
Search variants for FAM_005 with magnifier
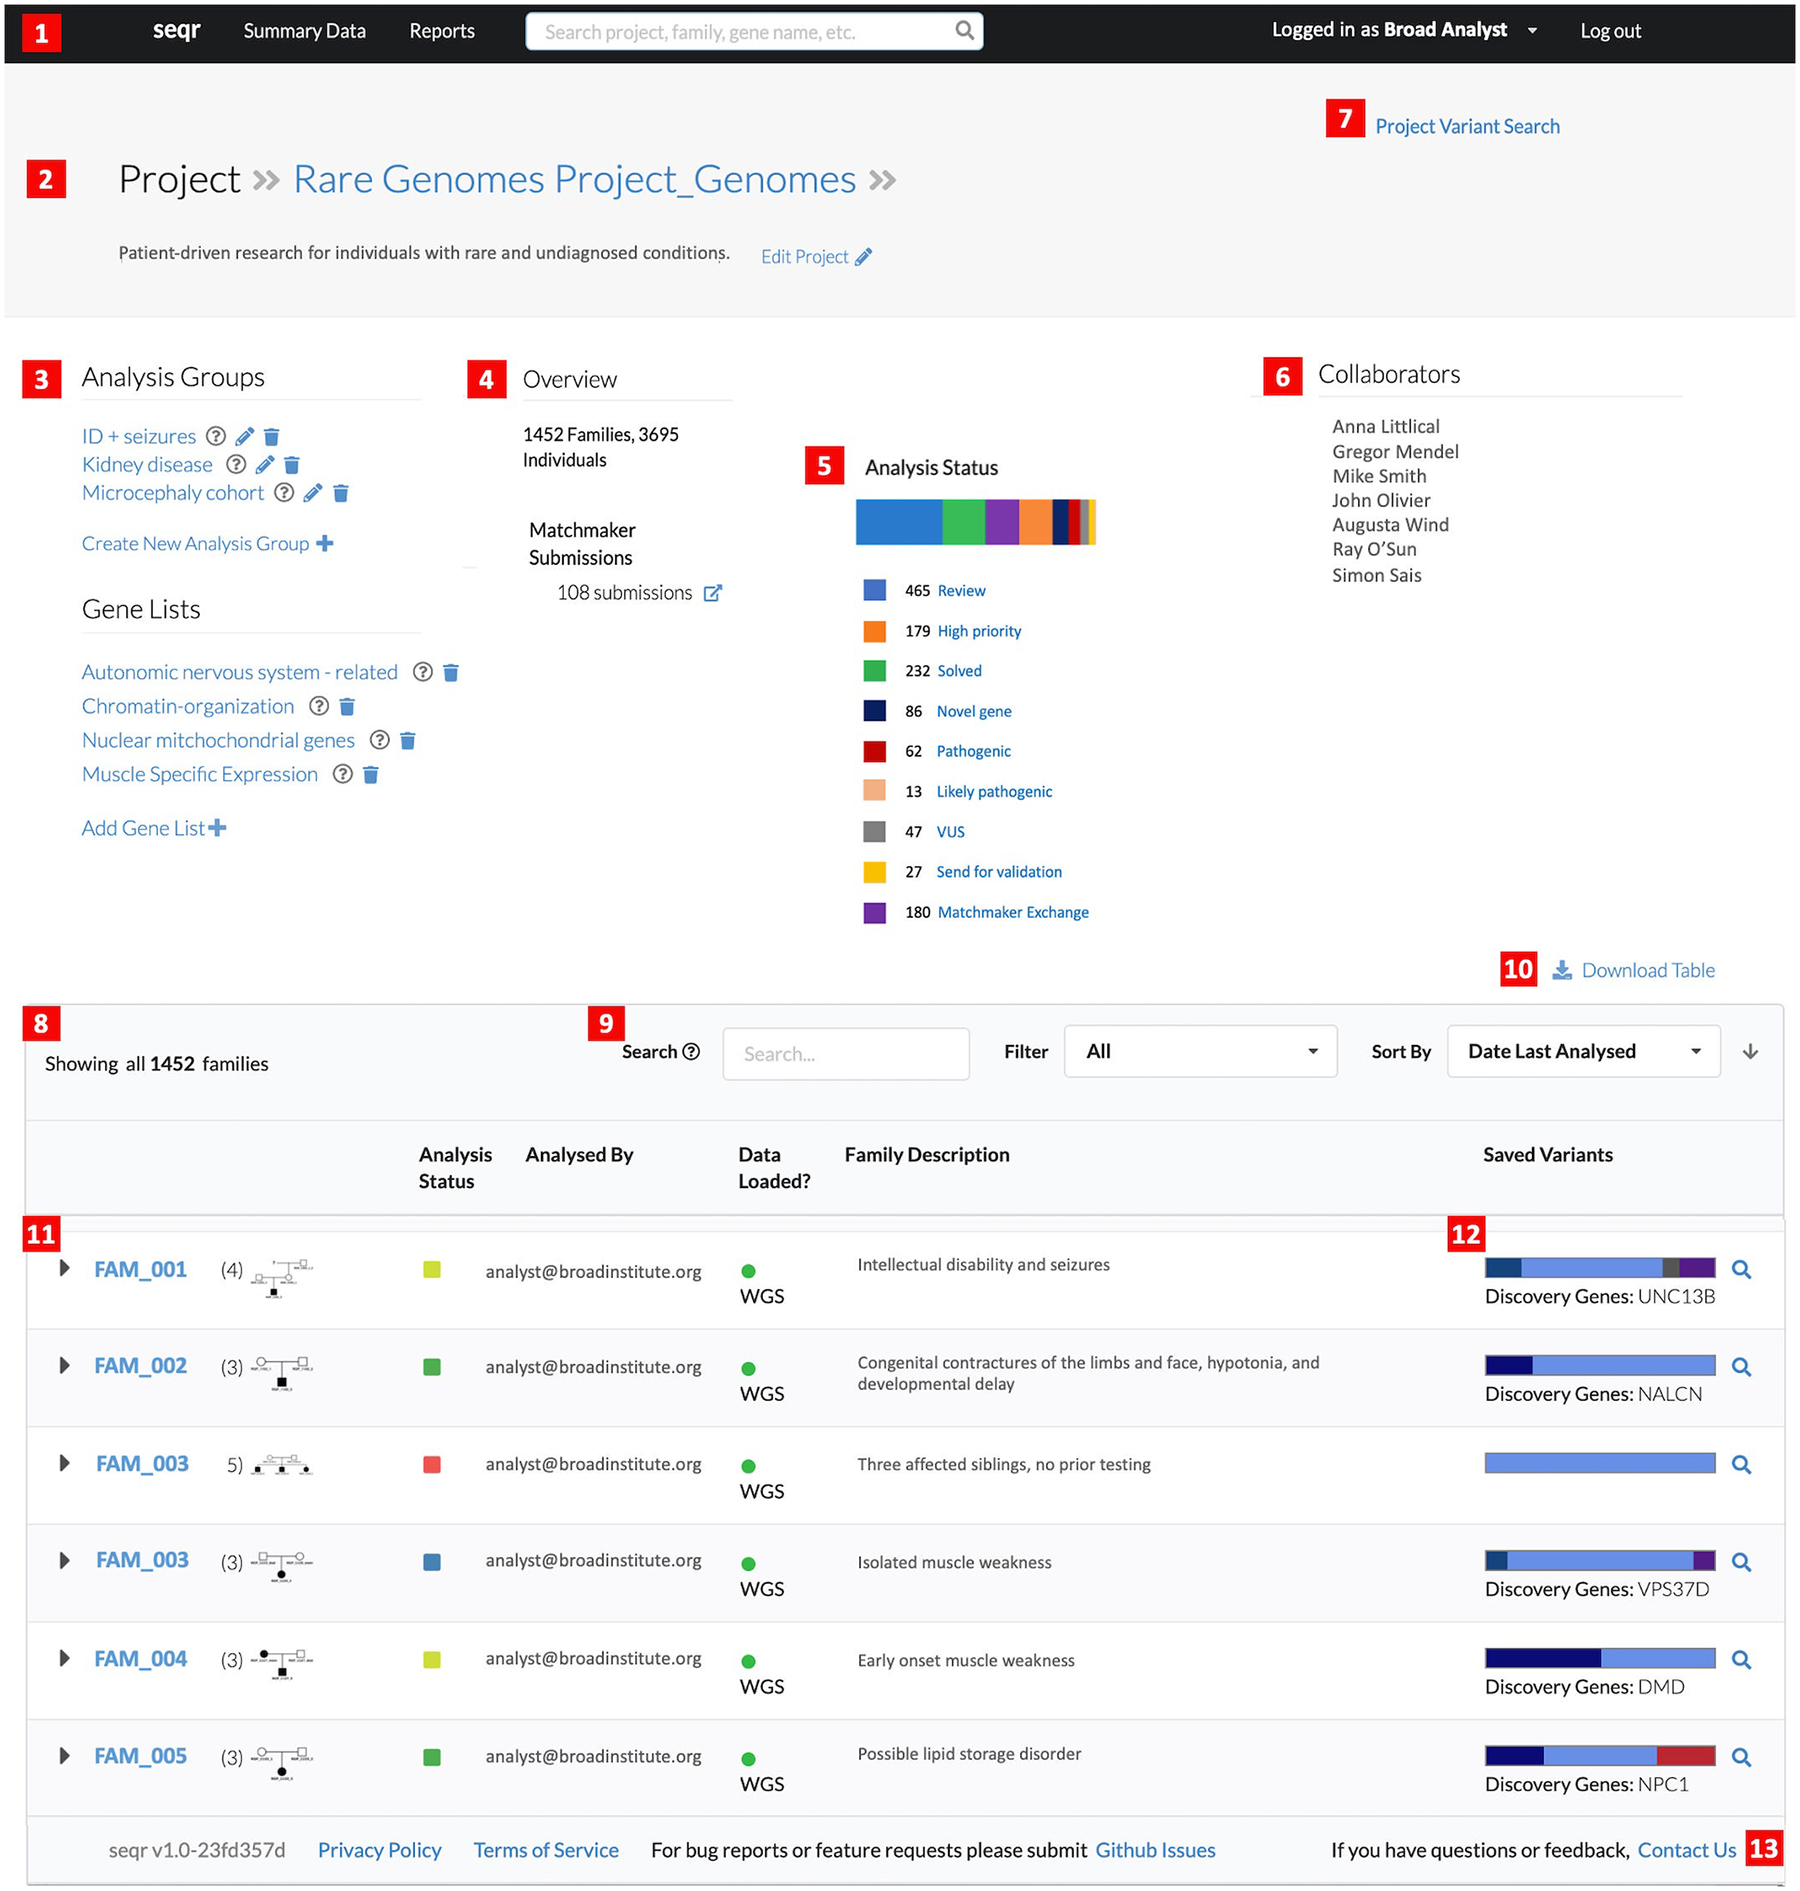pyautogui.click(x=1741, y=1756)
